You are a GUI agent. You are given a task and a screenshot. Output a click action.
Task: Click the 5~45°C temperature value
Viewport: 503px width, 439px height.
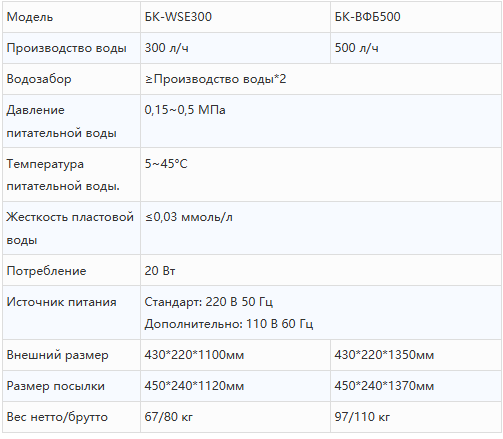click(166, 164)
